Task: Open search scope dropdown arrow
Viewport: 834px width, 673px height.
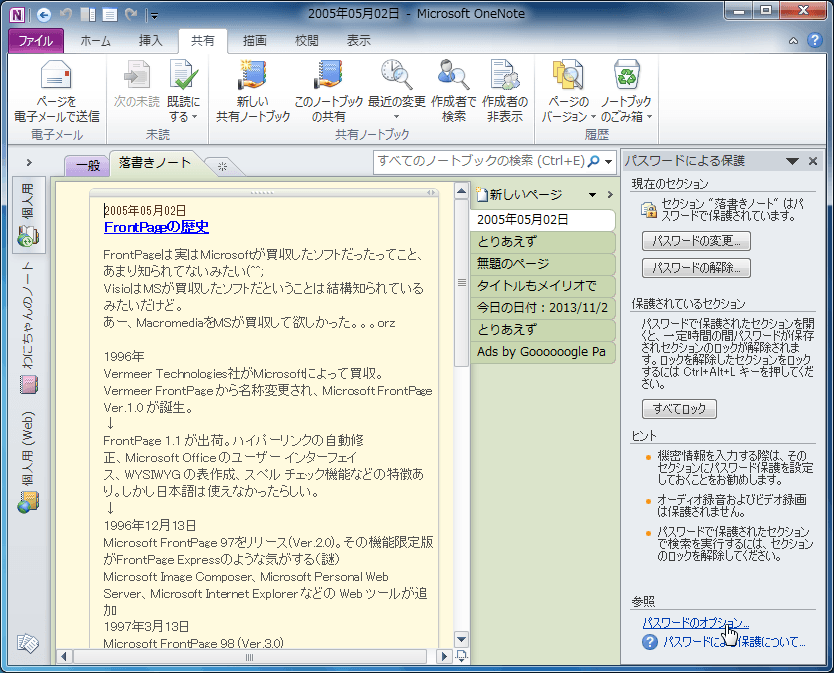Action: click(608, 162)
